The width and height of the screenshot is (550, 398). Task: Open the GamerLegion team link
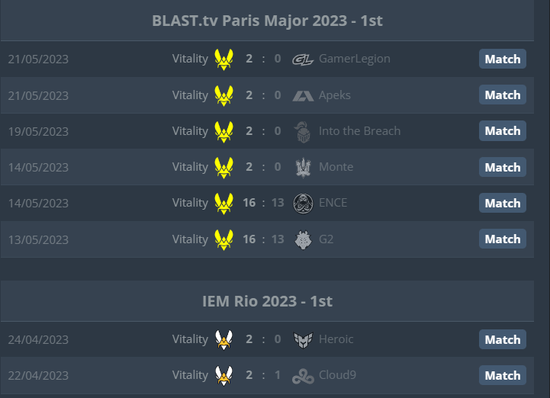click(354, 59)
